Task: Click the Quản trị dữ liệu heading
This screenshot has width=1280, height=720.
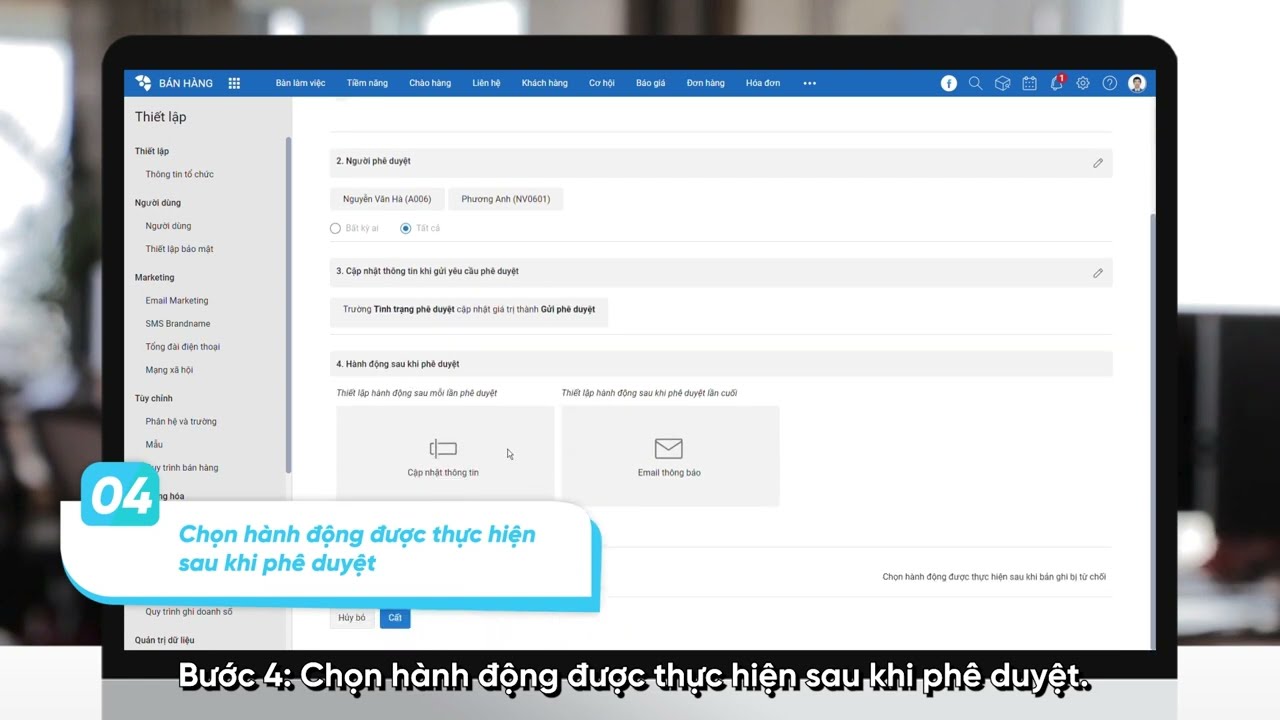Action: [x=165, y=639]
